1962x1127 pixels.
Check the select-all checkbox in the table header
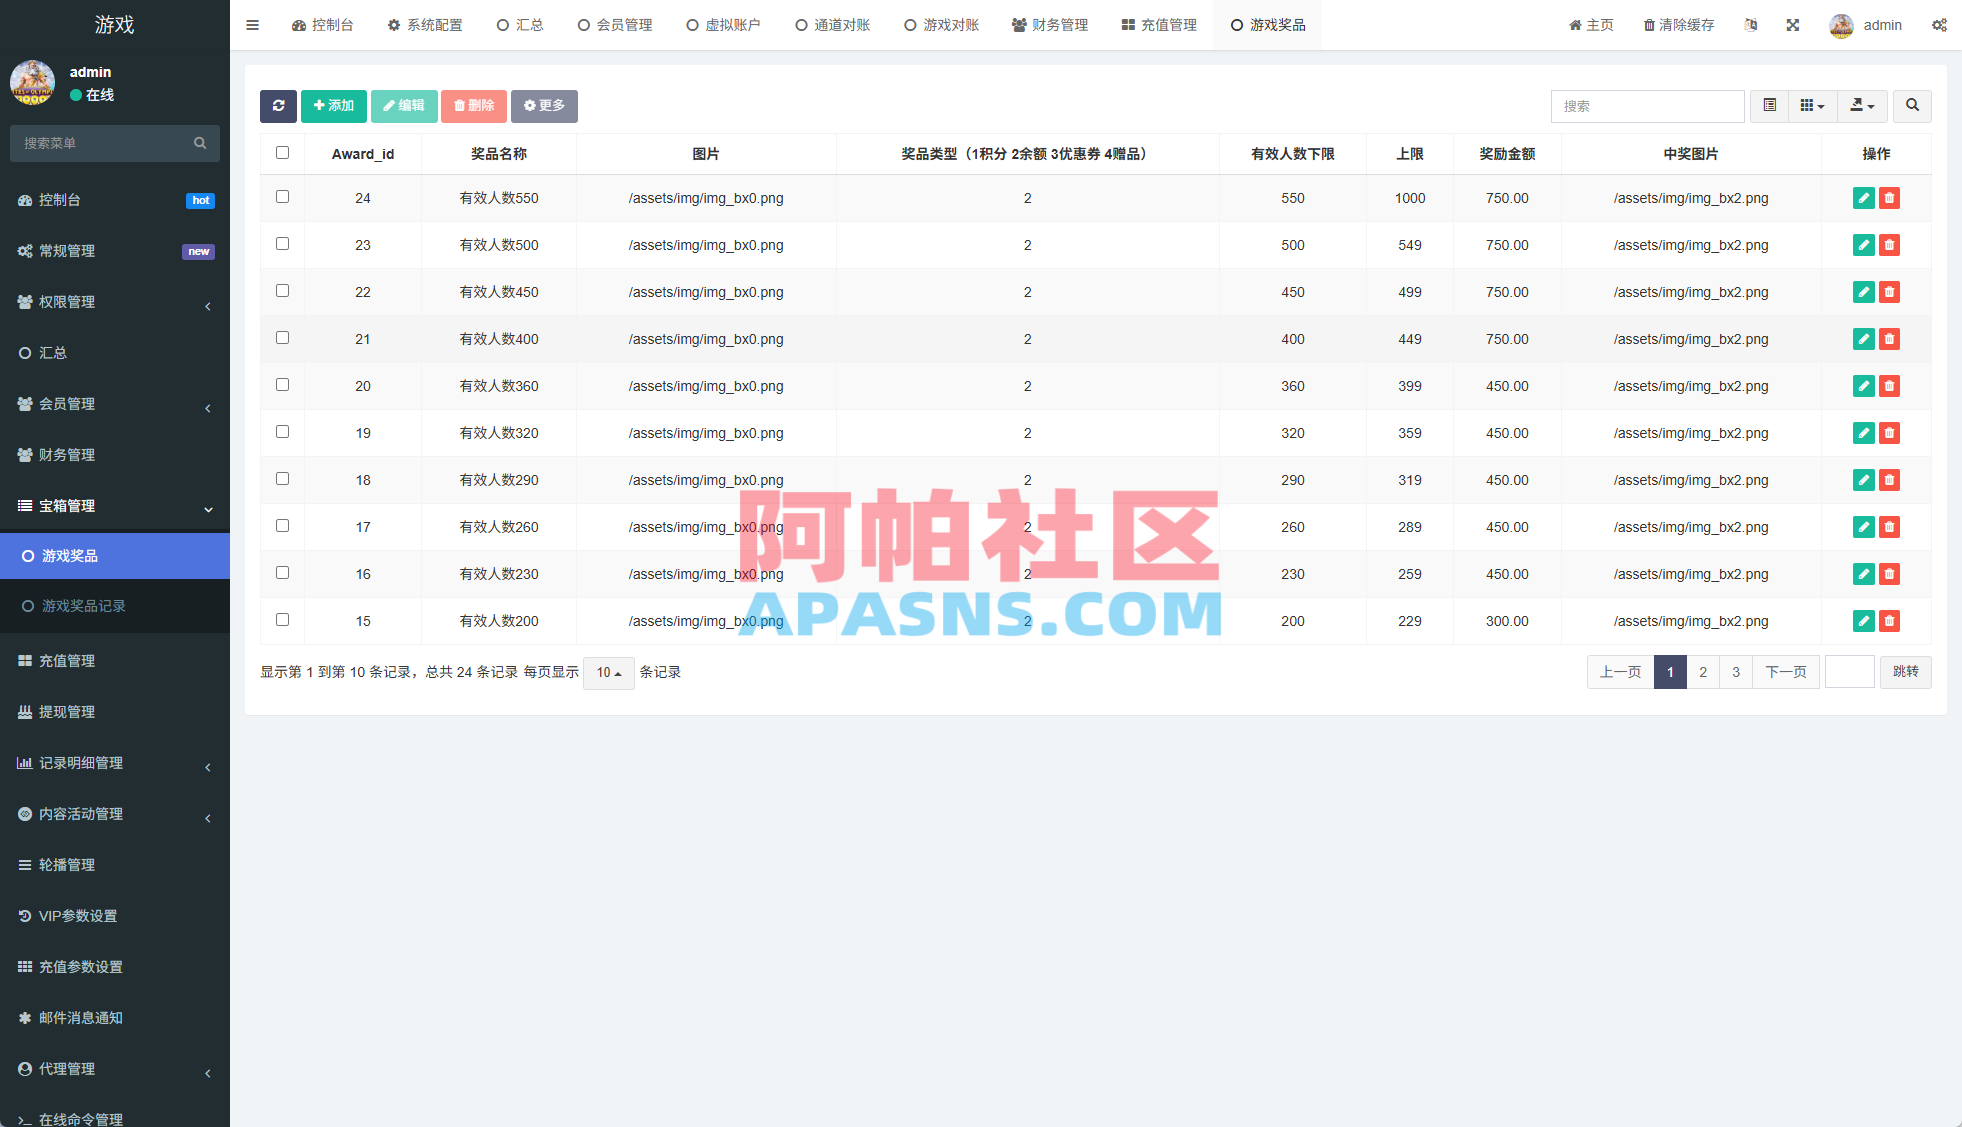tap(282, 152)
